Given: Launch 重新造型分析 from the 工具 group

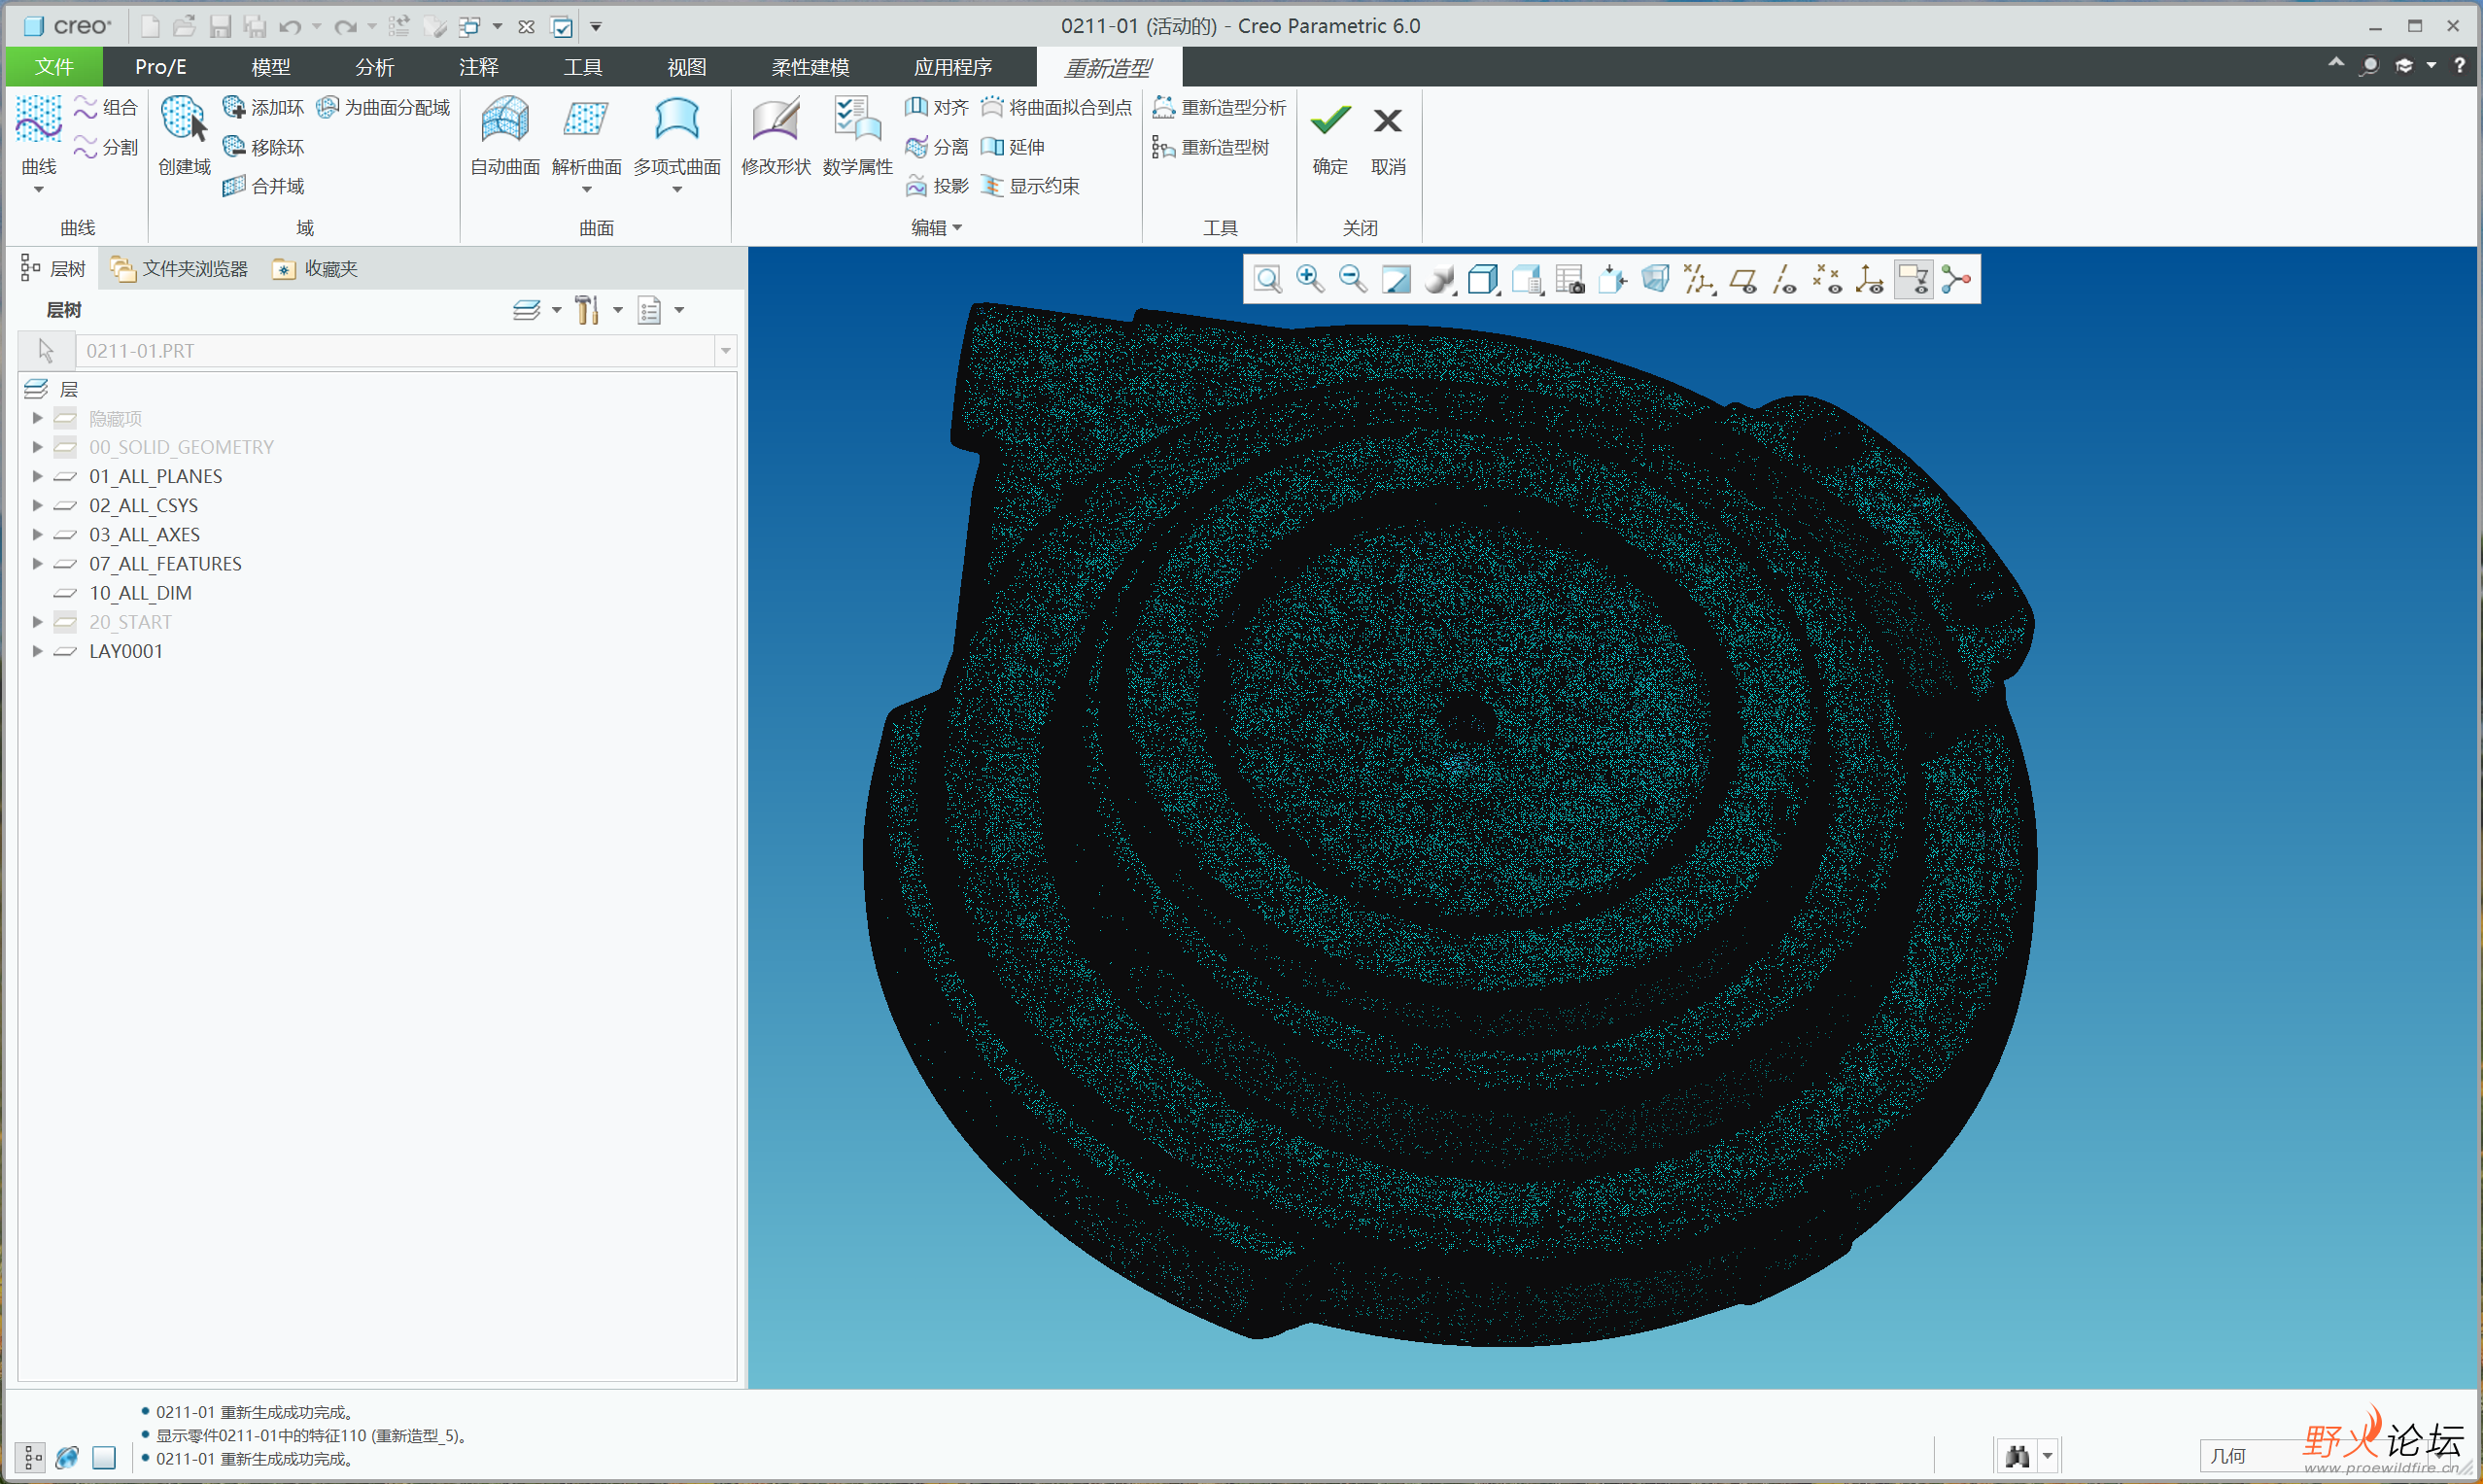Looking at the screenshot, I should pyautogui.click(x=1219, y=107).
